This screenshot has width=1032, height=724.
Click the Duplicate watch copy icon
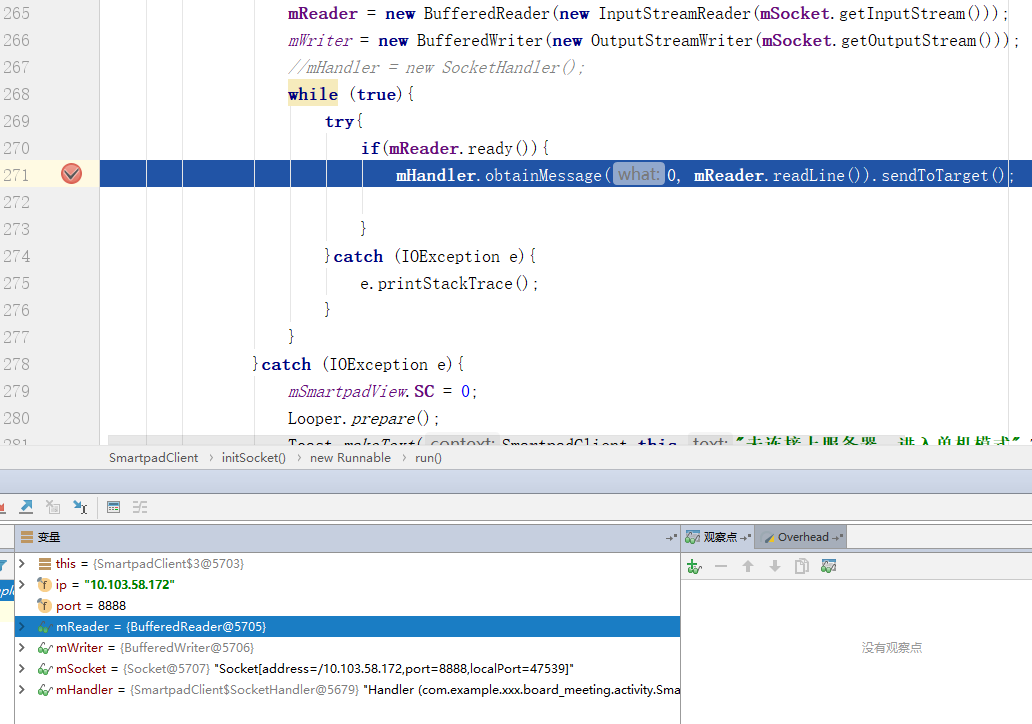click(802, 566)
